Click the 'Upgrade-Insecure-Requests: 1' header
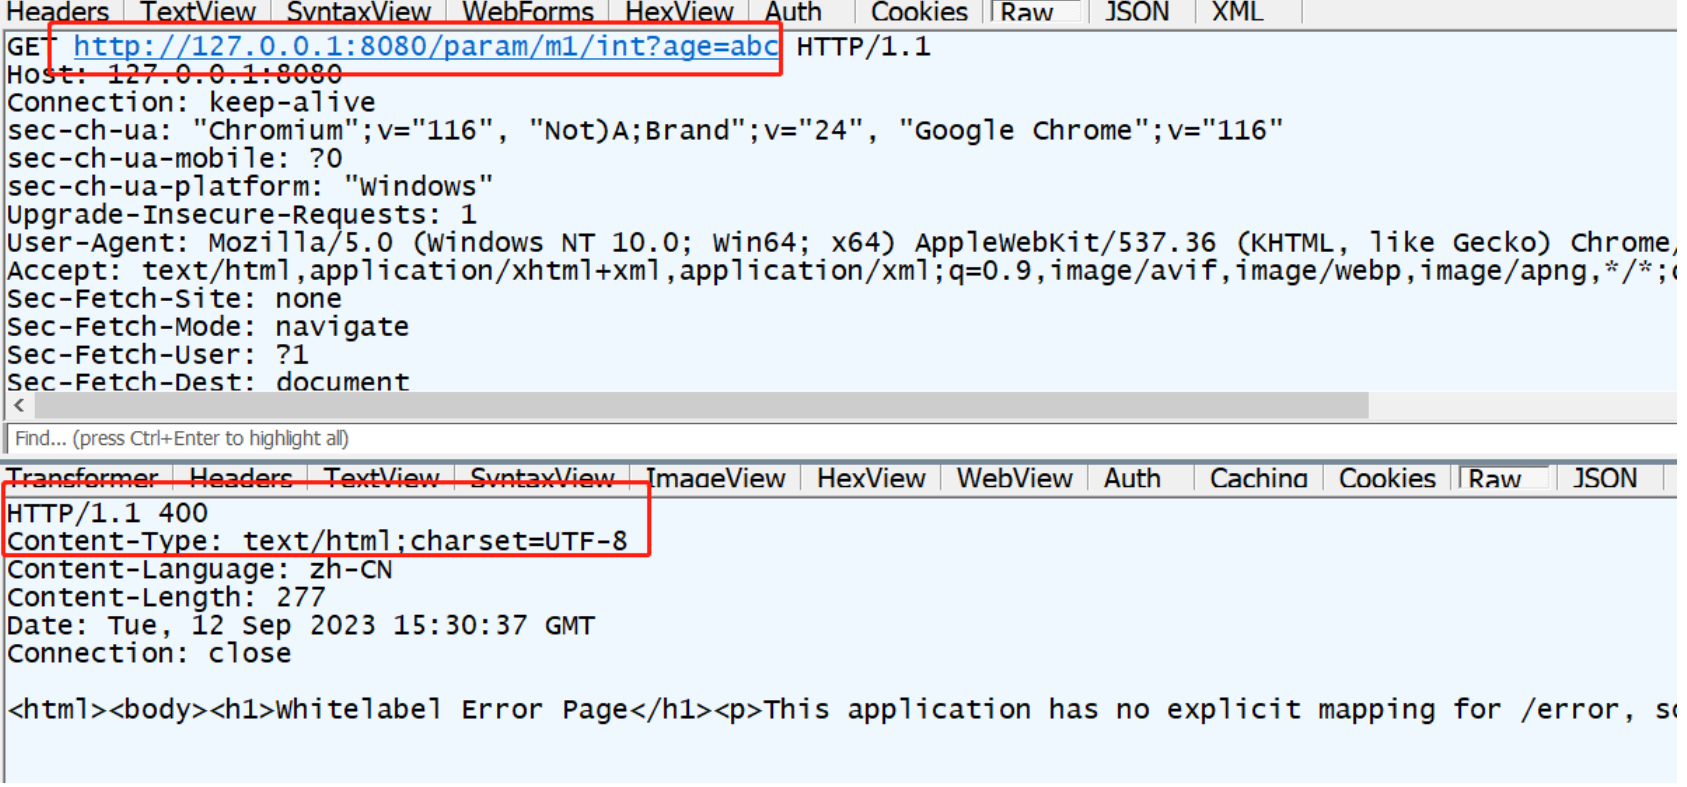Screen dimensions: 1687x787 pyautogui.click(x=241, y=214)
